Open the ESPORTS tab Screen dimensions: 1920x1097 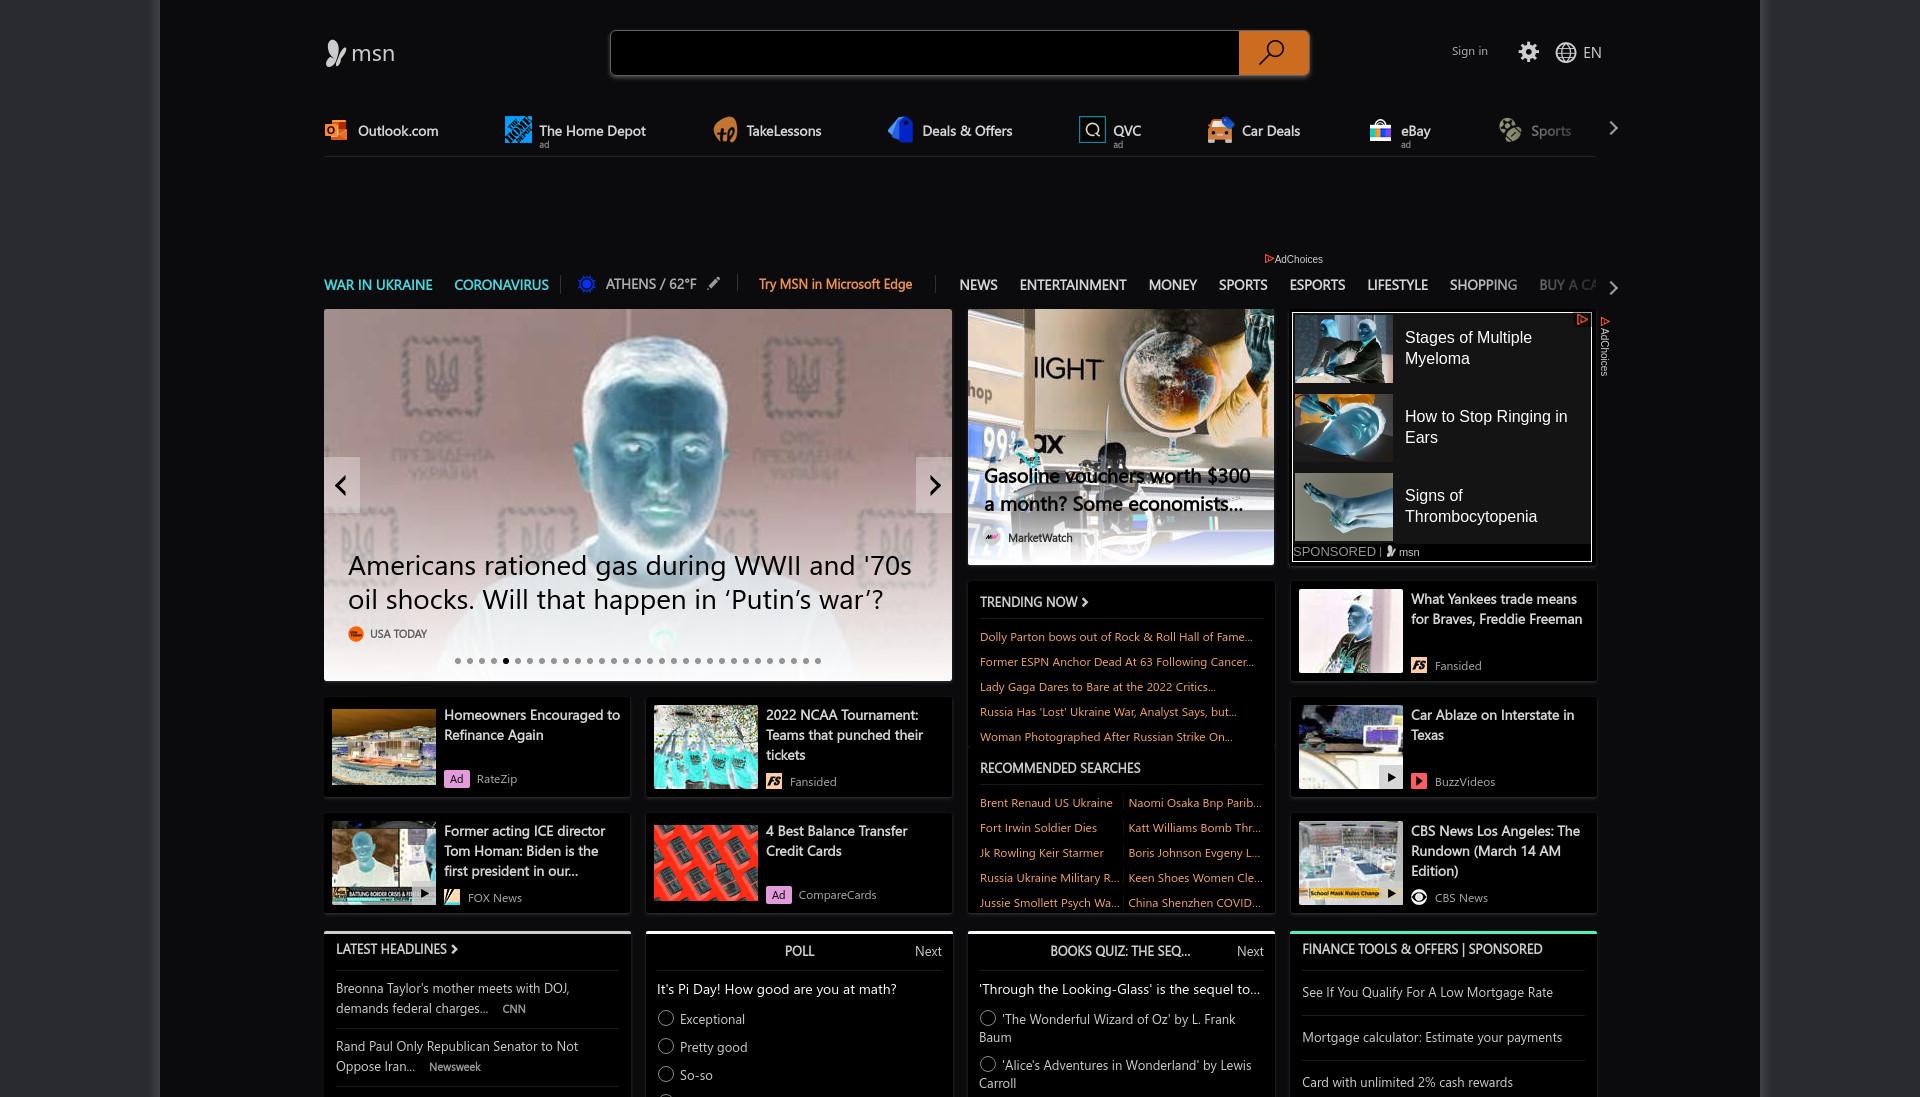[x=1317, y=285]
